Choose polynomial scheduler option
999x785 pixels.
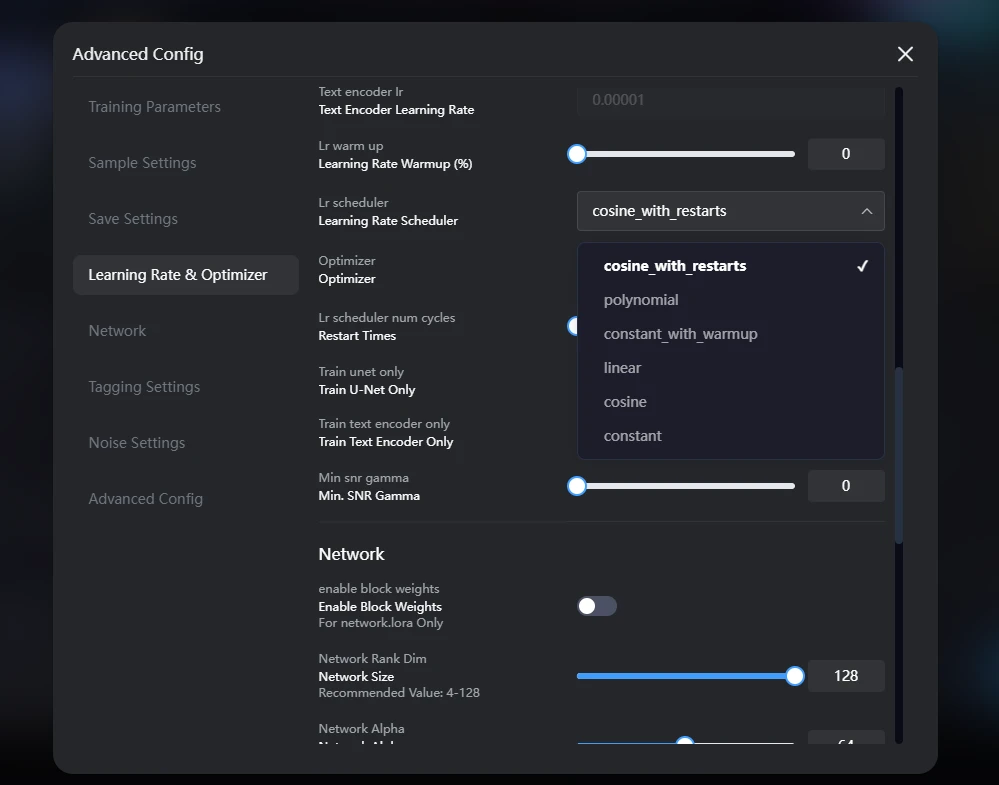(641, 300)
